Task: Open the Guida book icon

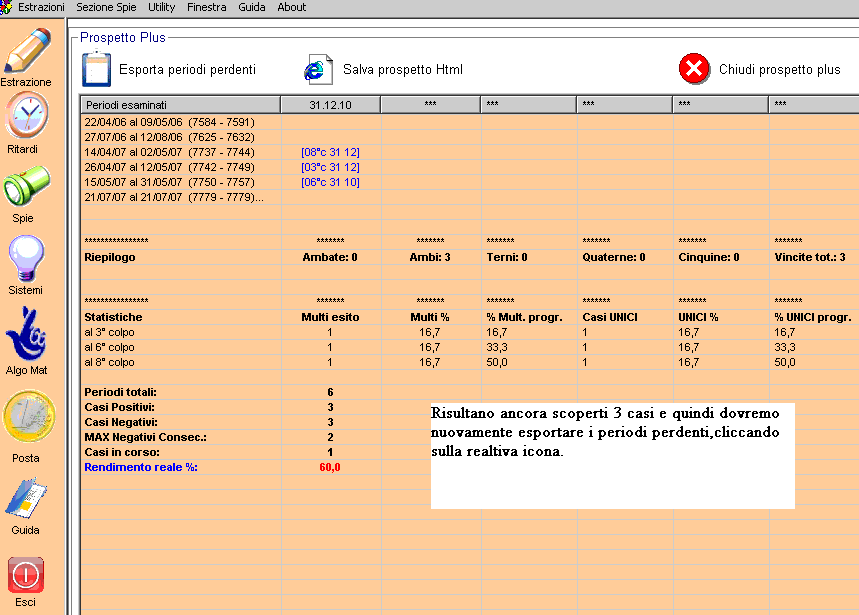Action: [26, 498]
